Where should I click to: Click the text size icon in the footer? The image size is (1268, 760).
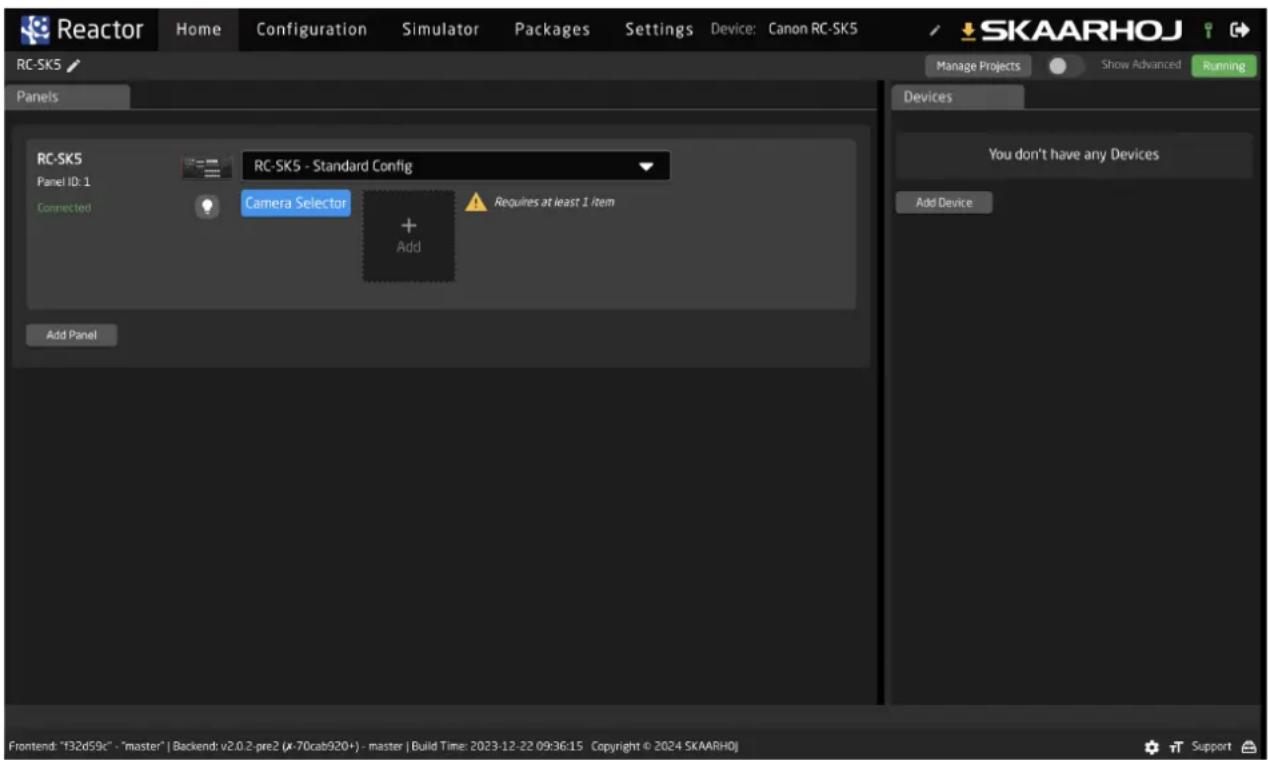[1176, 747]
